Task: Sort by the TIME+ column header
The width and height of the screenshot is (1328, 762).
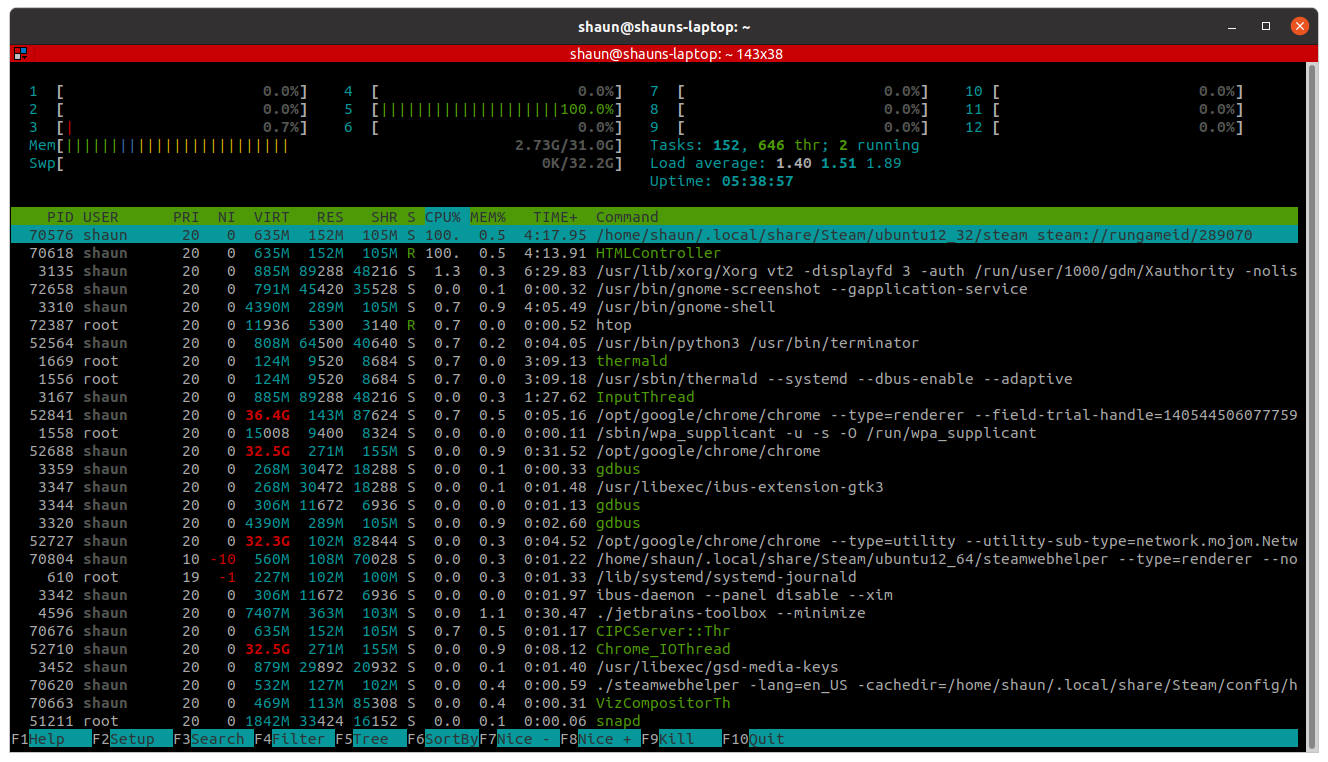Action: pos(555,217)
